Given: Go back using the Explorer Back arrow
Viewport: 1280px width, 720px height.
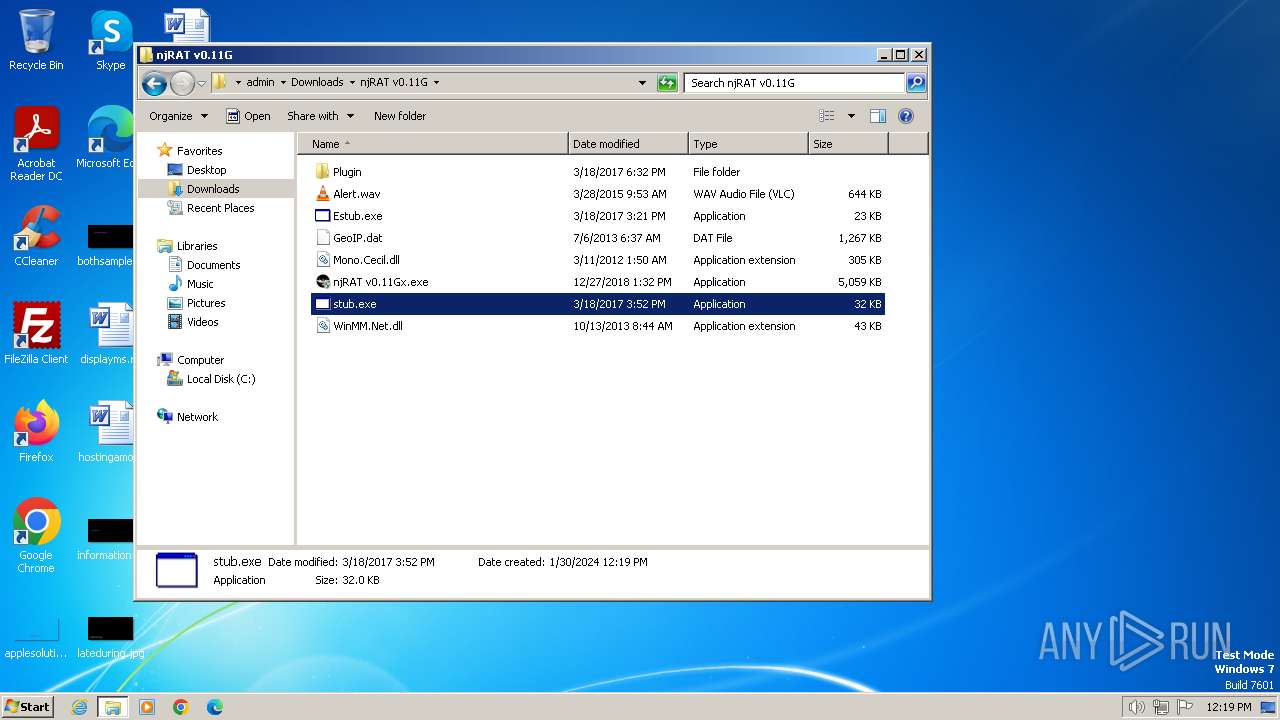Looking at the screenshot, I should click(x=154, y=83).
